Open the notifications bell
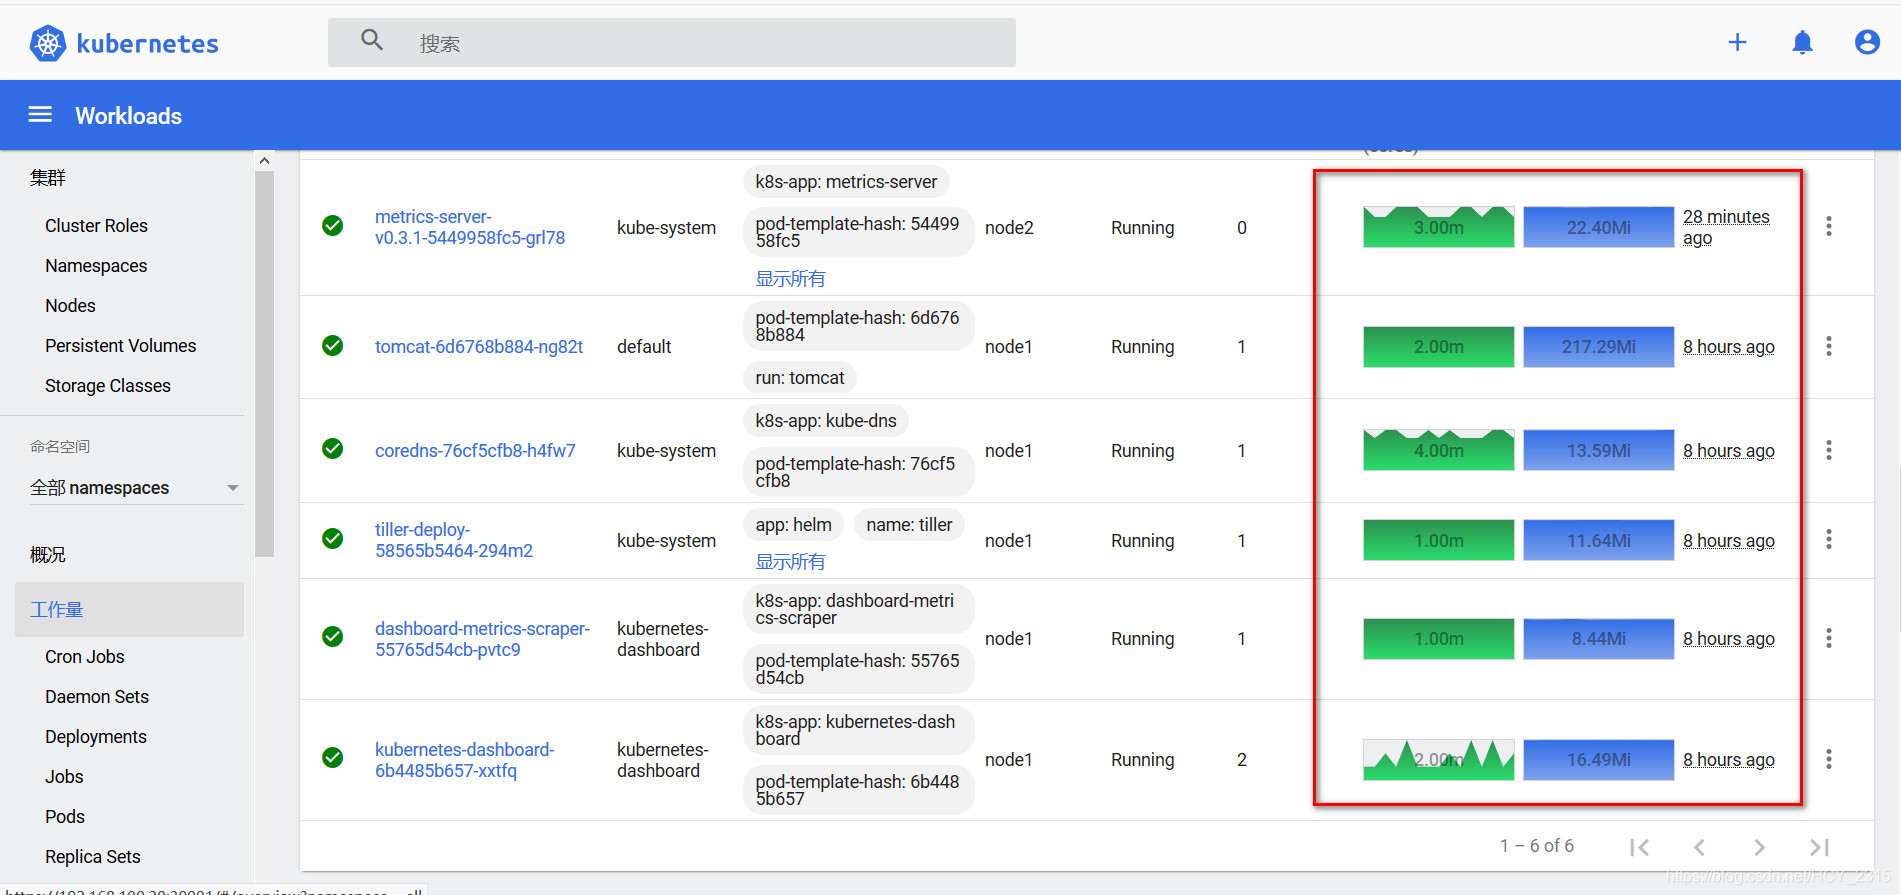 [1802, 42]
